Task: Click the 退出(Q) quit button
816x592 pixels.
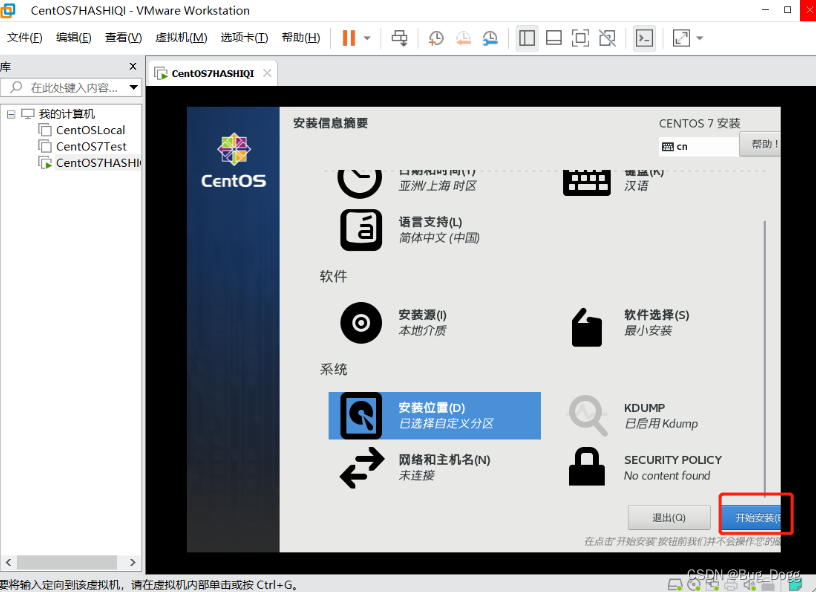Action: (x=669, y=518)
